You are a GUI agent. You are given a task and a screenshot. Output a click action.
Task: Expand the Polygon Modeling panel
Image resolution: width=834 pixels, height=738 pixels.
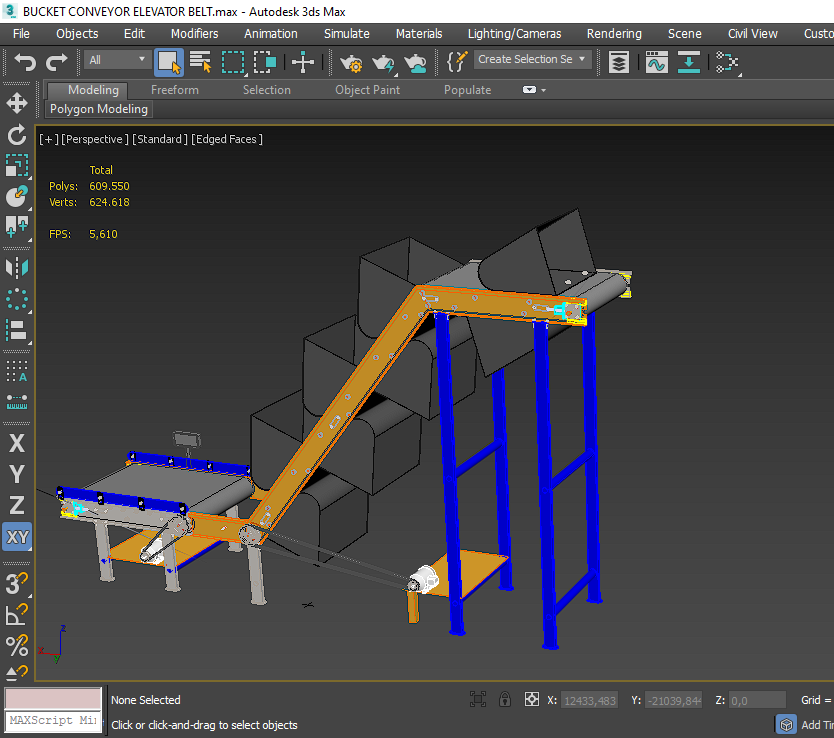click(99, 109)
